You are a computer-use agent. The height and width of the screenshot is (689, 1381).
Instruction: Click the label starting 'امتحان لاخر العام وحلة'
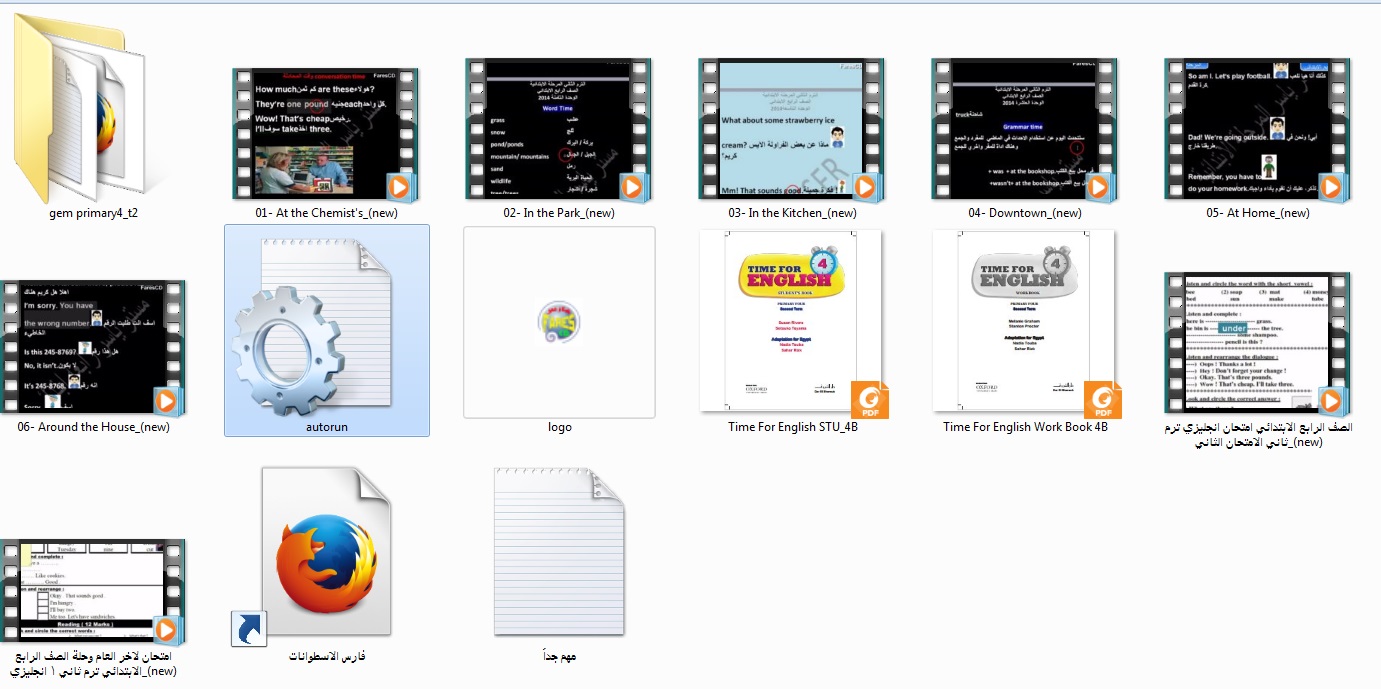(x=94, y=664)
